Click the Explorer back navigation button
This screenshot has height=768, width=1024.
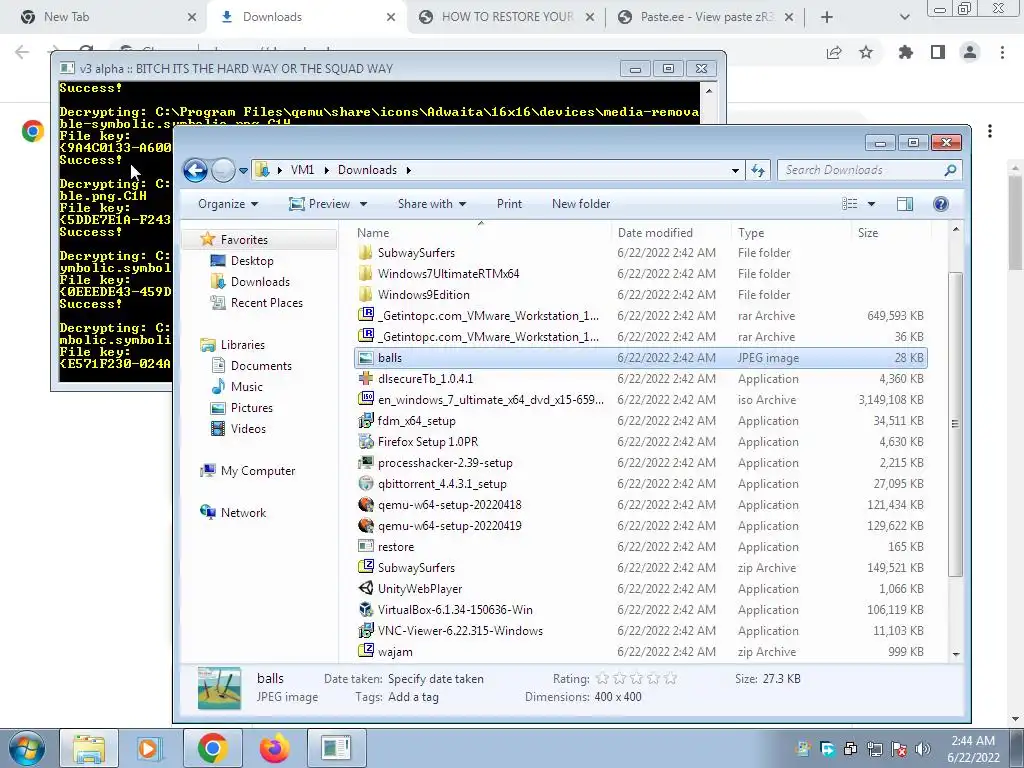(195, 170)
